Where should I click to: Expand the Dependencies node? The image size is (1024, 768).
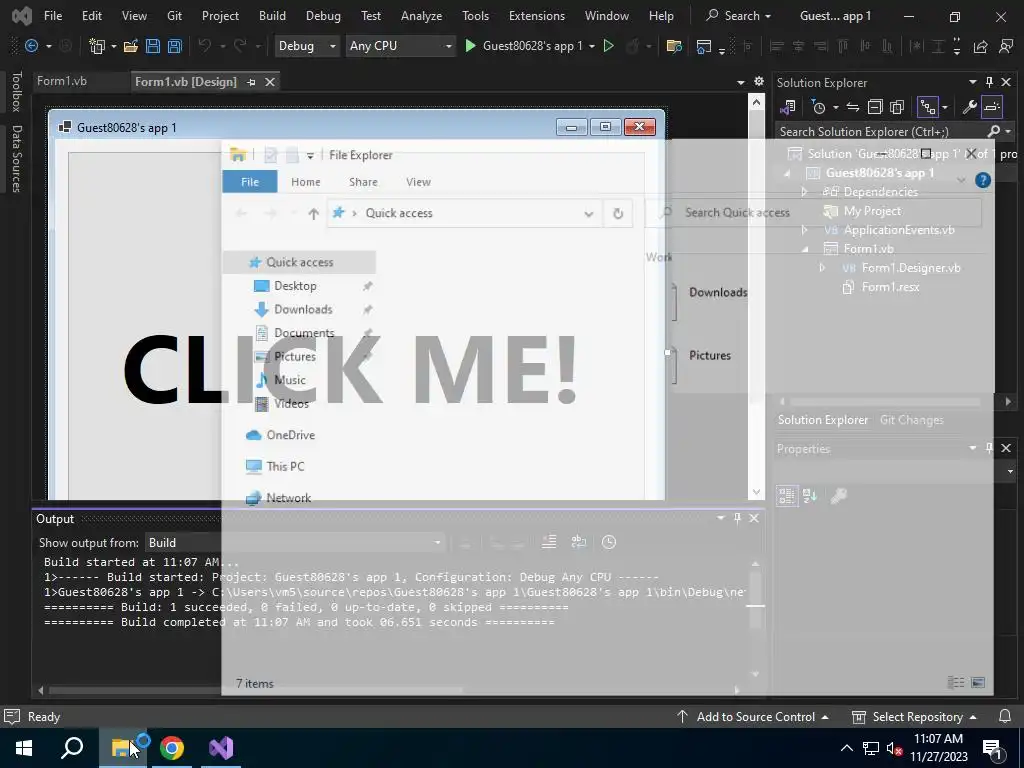pyautogui.click(x=805, y=192)
